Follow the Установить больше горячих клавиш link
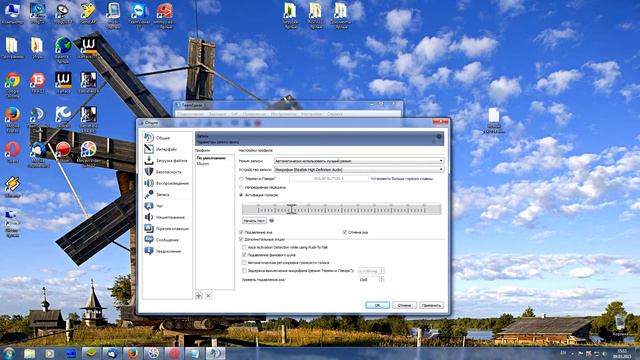 (402, 179)
